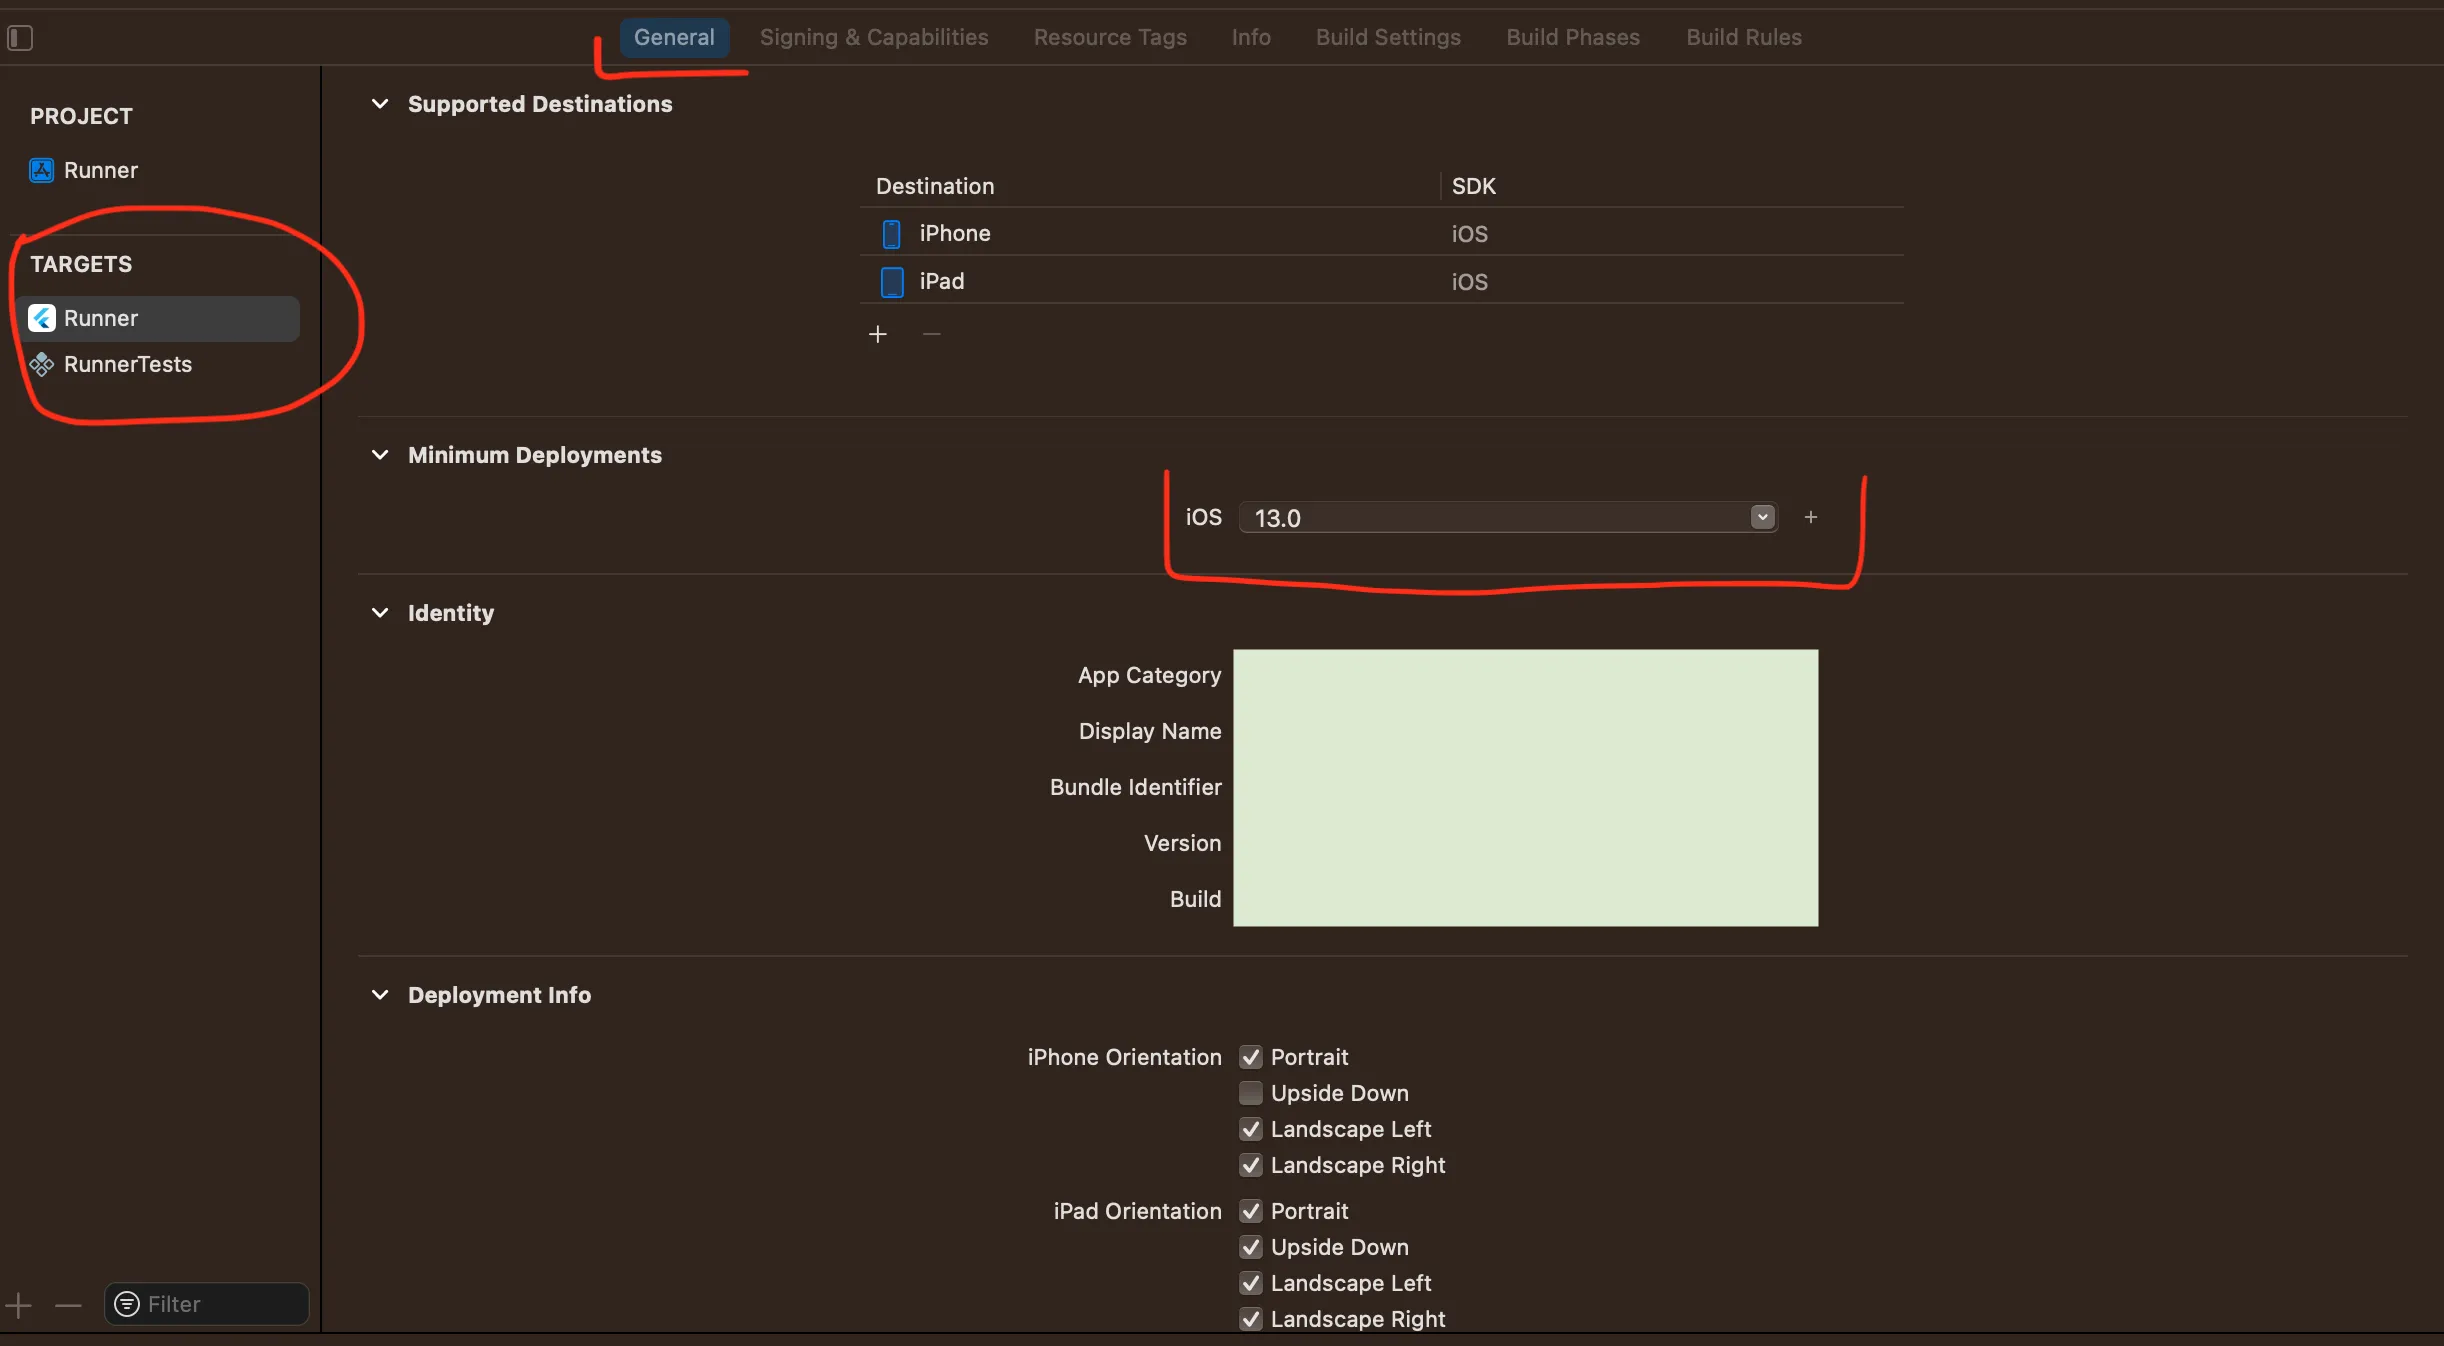The image size is (2444, 1346).
Task: Open the iOS 13.0 deployment version dropdown
Action: (1762, 517)
